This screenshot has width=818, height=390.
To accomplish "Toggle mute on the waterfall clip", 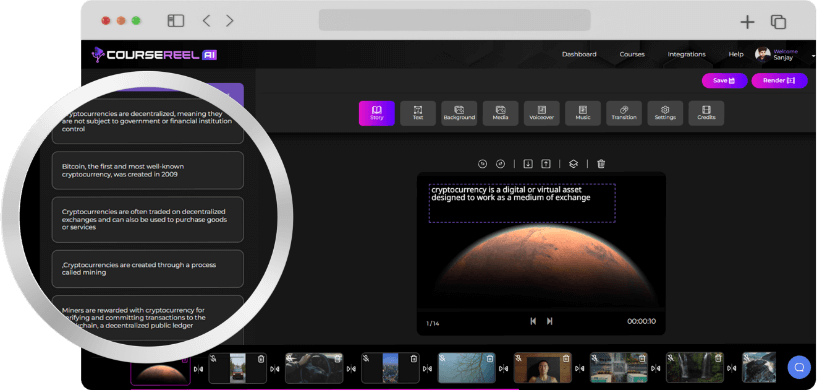I will tap(671, 359).
